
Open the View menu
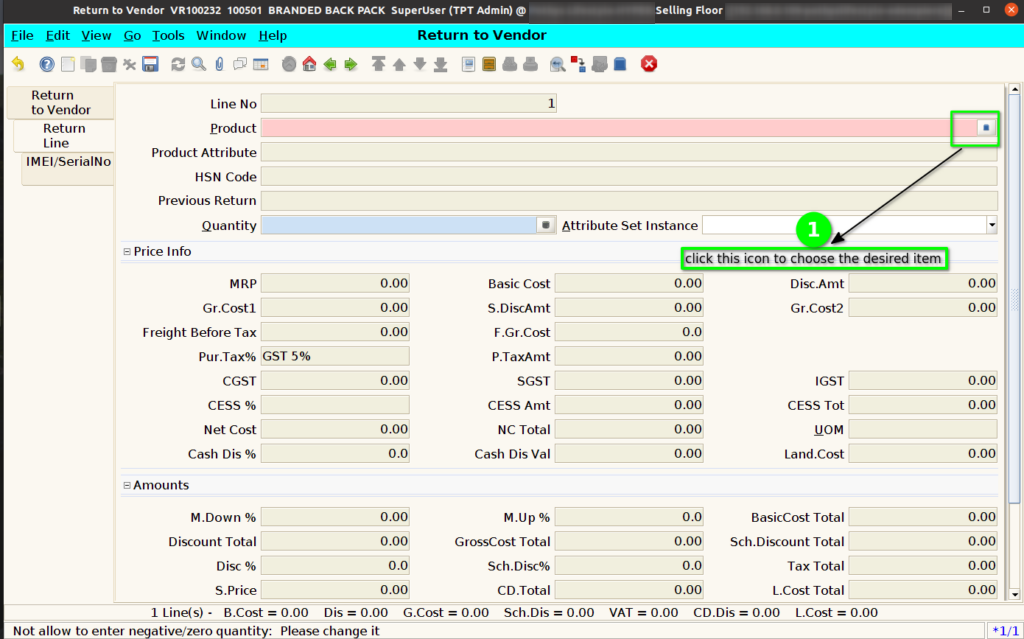point(96,35)
